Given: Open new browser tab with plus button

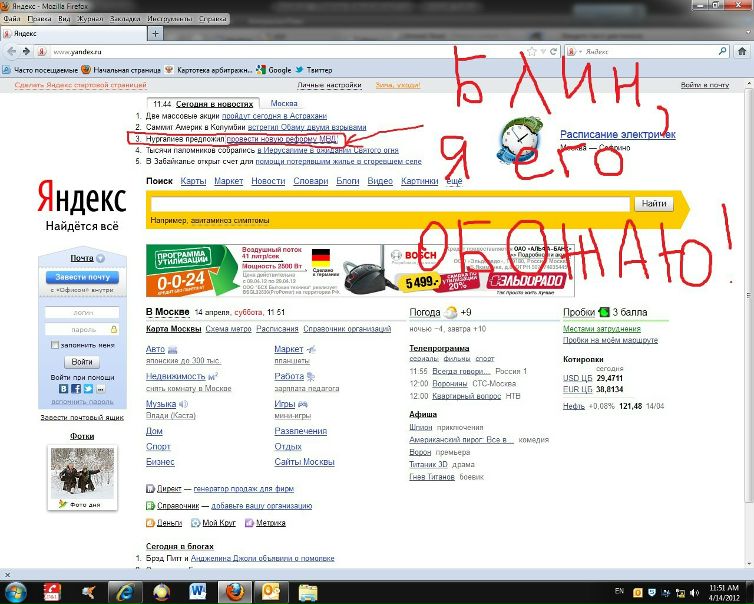Looking at the screenshot, I should pyautogui.click(x=155, y=33).
